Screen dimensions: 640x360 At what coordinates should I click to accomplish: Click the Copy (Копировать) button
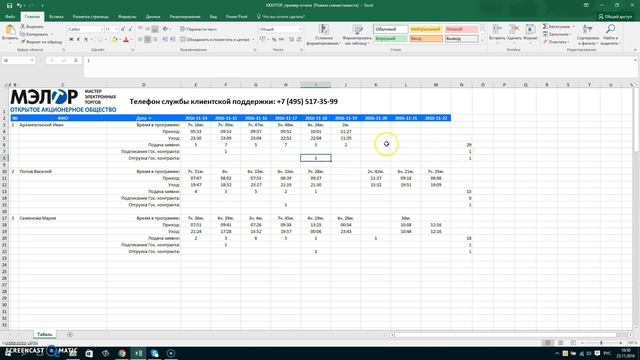pyautogui.click(x=35, y=34)
